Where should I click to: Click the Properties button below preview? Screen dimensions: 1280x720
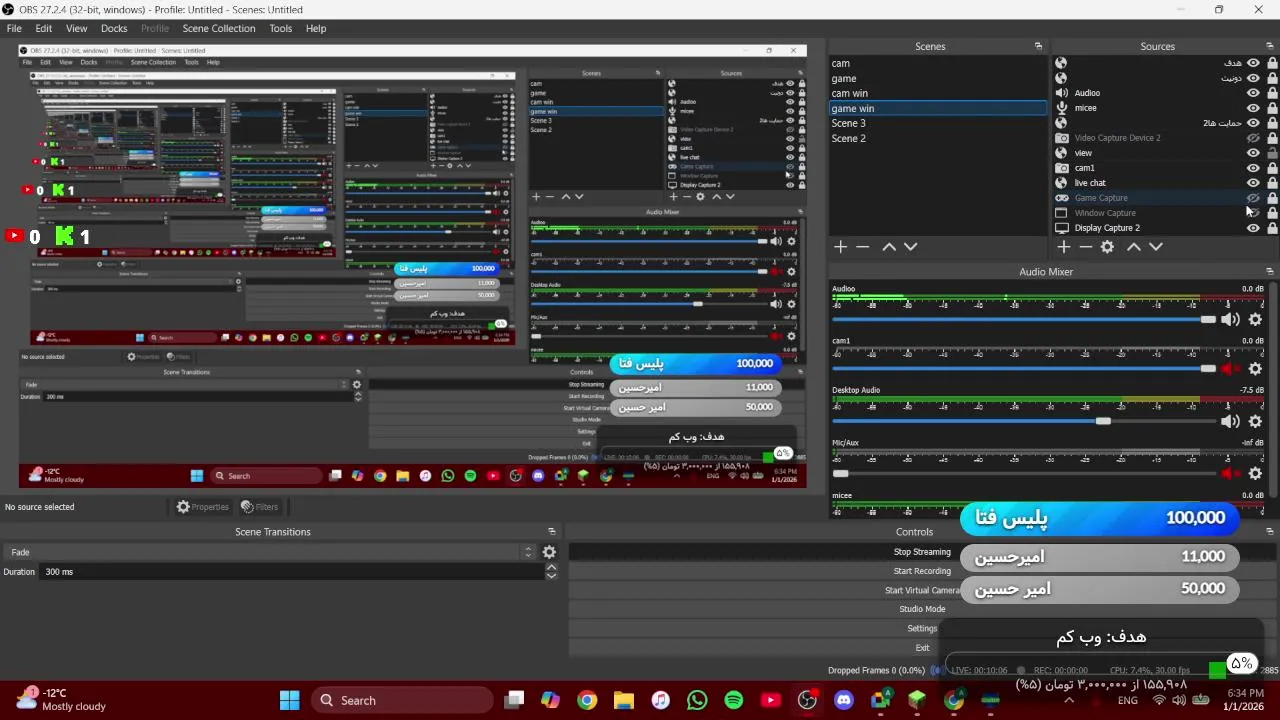coord(203,507)
